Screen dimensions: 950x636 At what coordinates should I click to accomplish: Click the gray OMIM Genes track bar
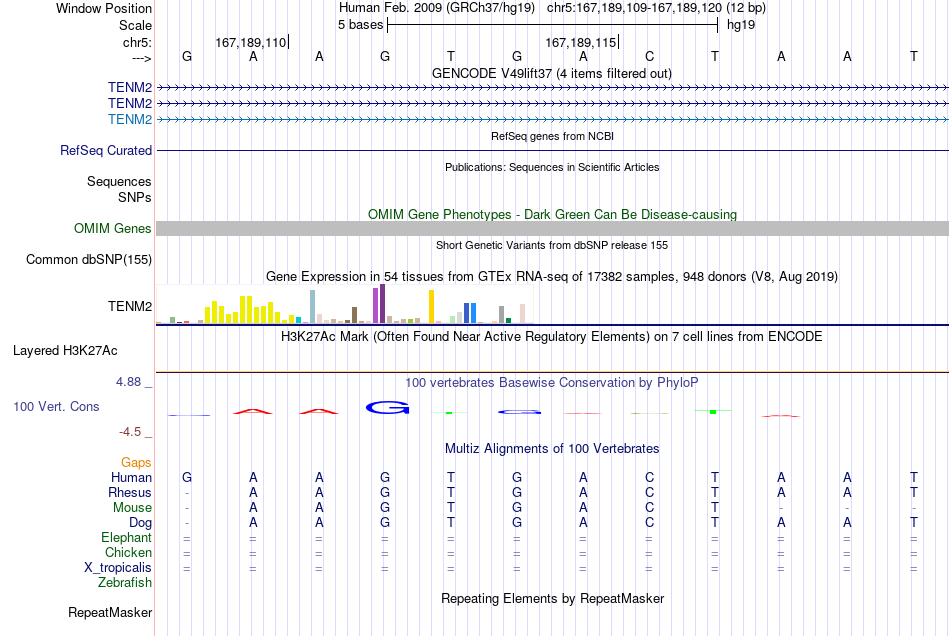click(552, 228)
